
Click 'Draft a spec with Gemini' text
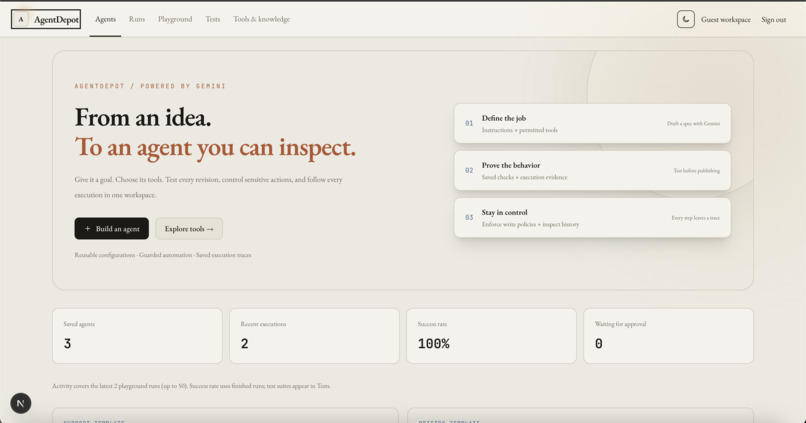click(693, 123)
